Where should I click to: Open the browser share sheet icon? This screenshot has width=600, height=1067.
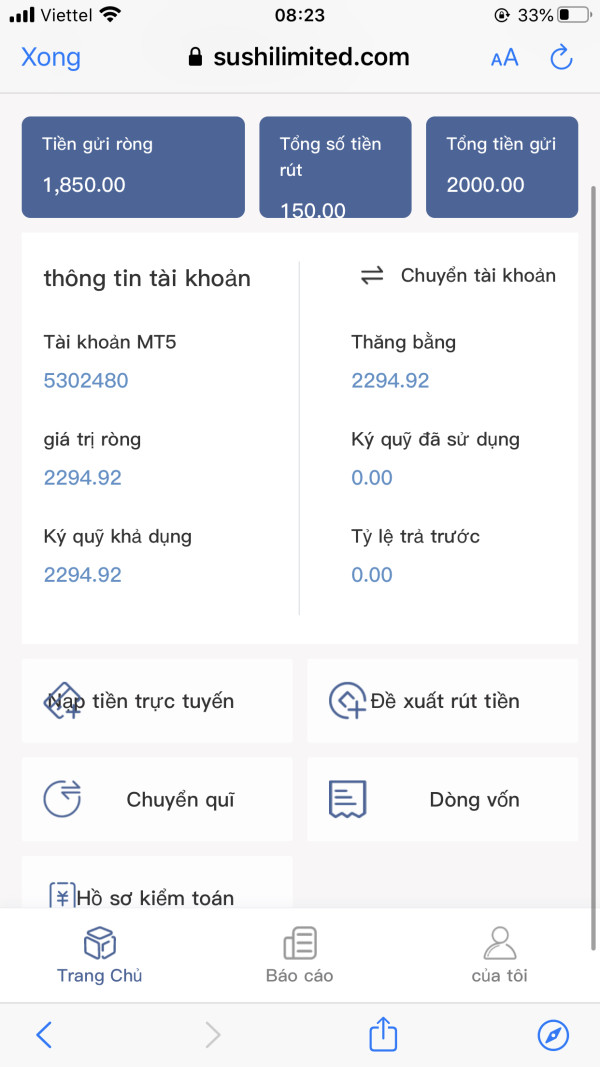[383, 1034]
